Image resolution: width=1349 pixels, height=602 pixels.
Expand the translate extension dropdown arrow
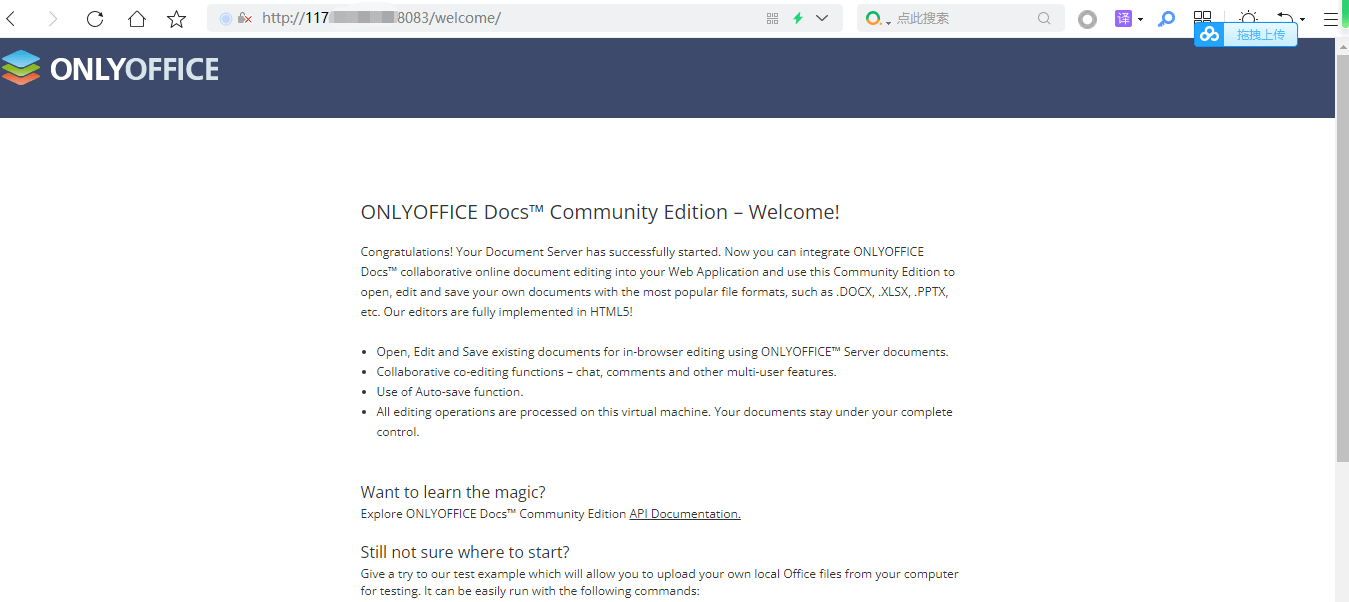[1140, 19]
